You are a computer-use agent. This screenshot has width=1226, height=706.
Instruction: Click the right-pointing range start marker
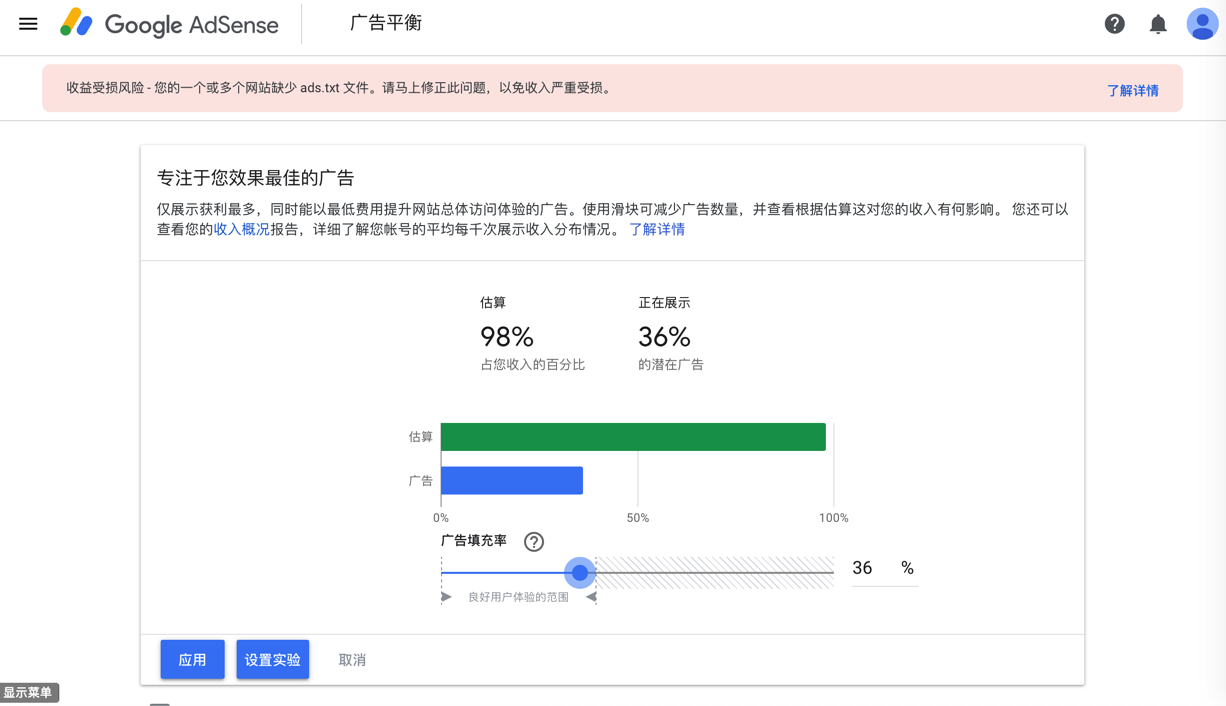(446, 597)
